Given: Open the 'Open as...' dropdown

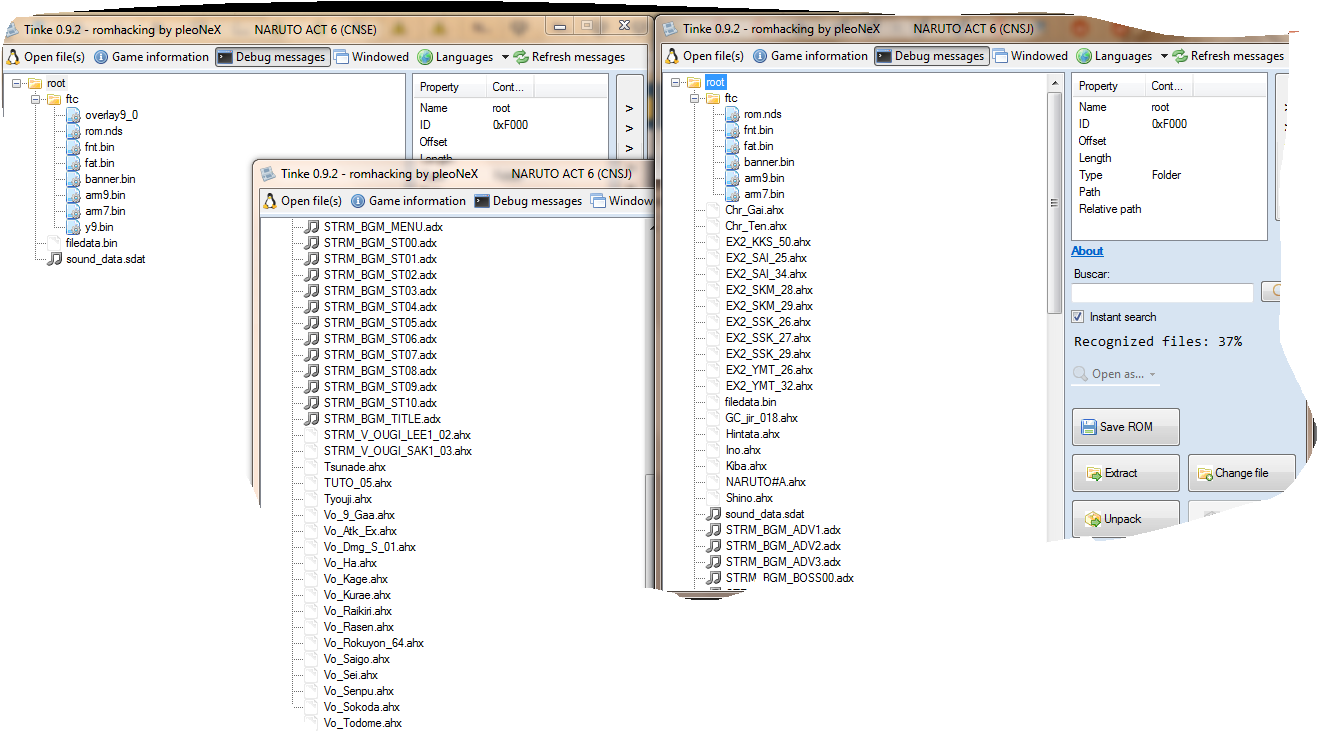Looking at the screenshot, I should [1115, 374].
